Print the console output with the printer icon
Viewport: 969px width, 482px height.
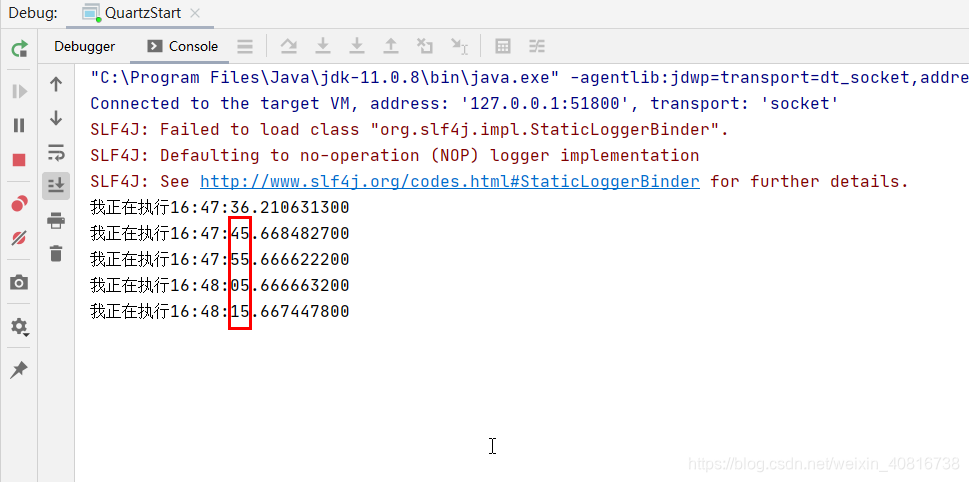(x=56, y=220)
